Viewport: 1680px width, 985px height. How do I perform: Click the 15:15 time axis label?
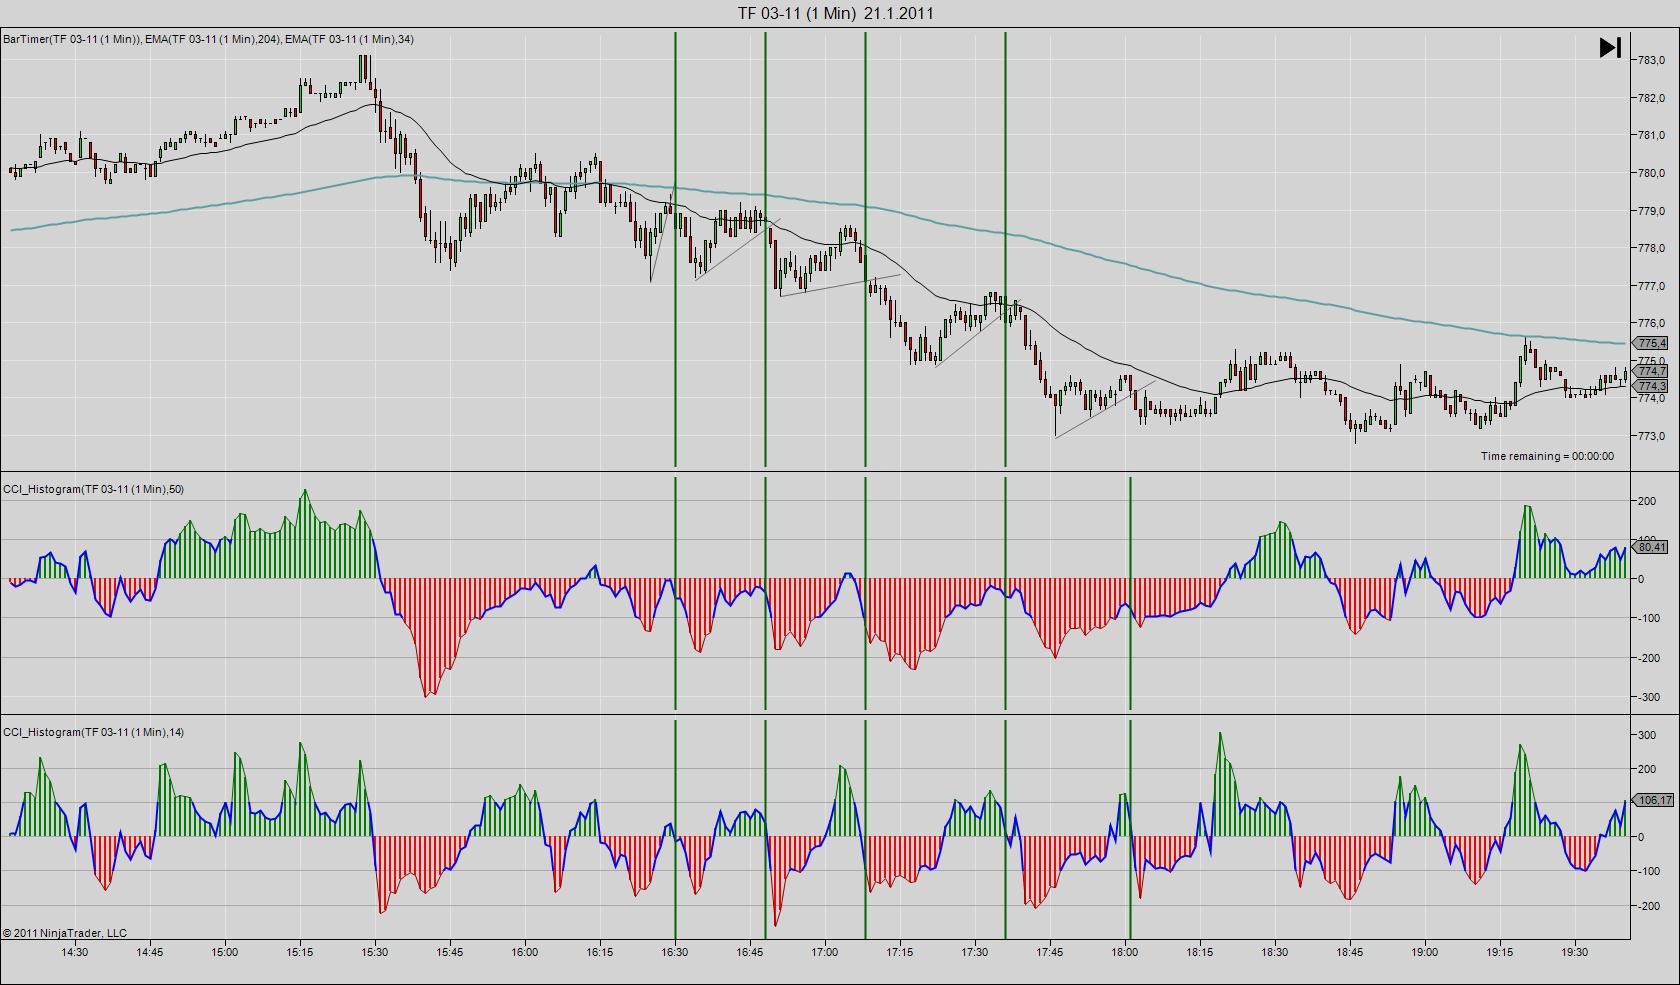point(300,952)
